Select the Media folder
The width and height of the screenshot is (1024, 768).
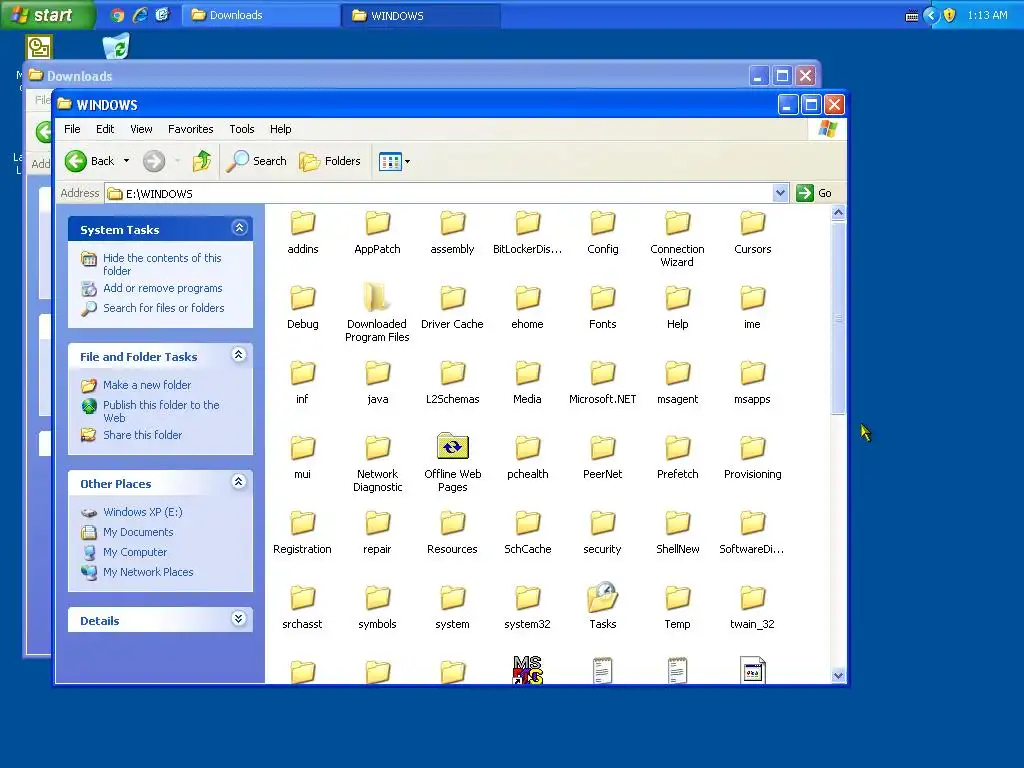point(527,382)
